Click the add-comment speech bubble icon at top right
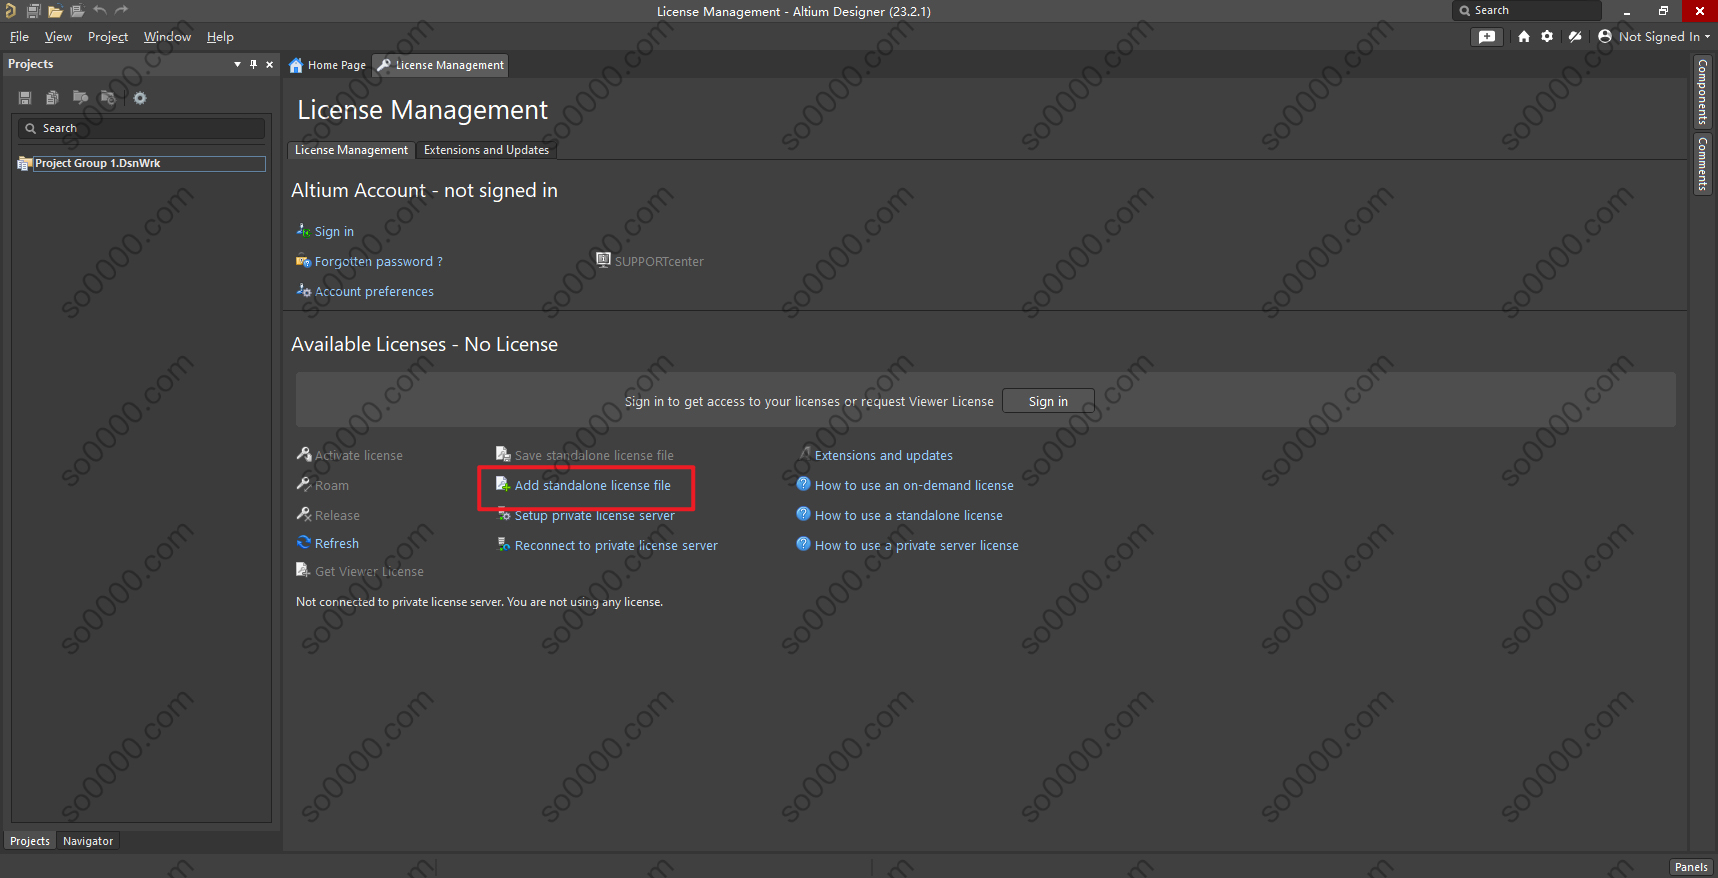The image size is (1718, 878). click(1487, 36)
